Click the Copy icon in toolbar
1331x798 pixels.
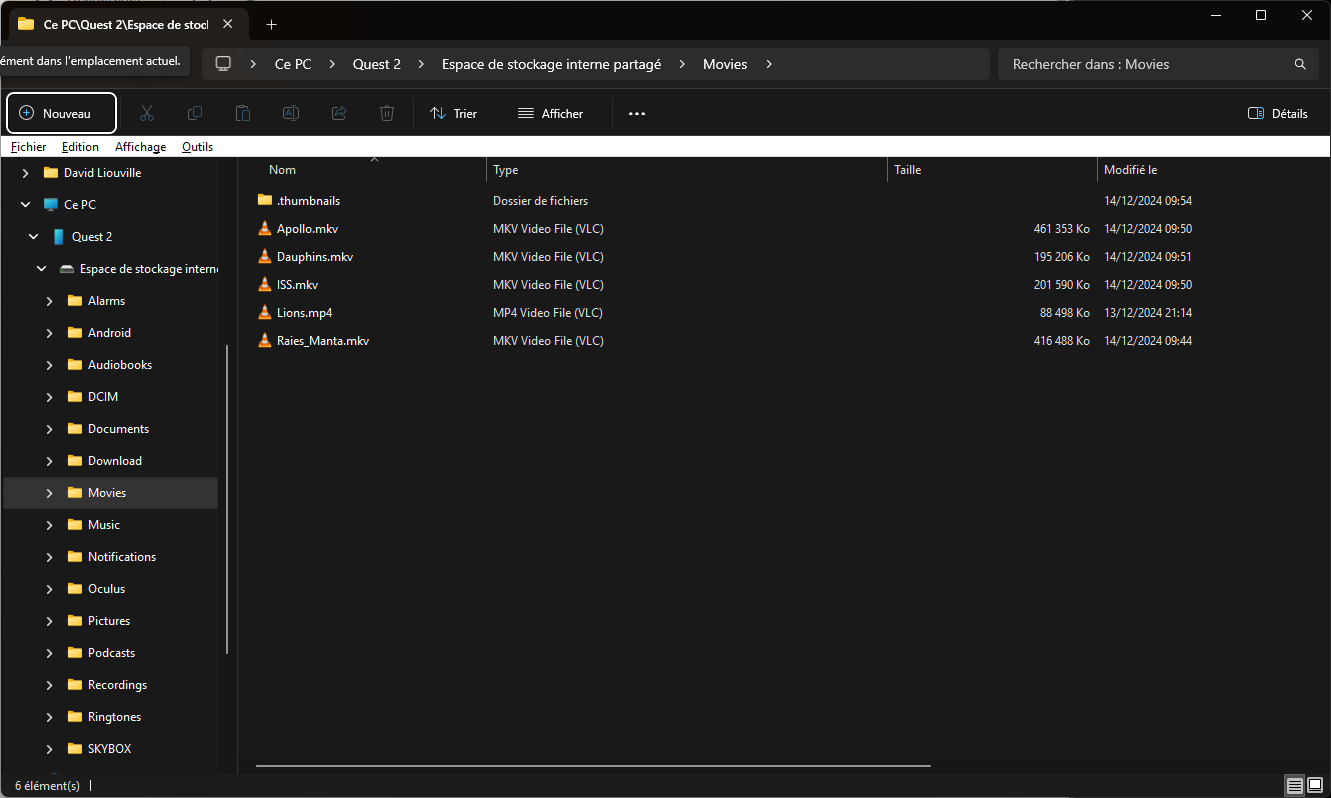click(x=195, y=114)
